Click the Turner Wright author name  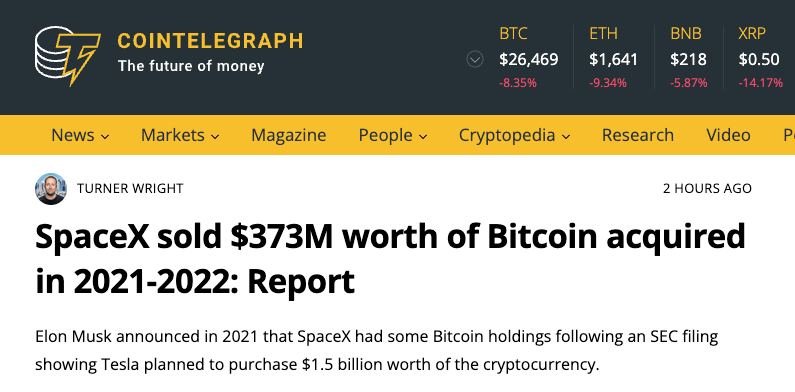(130, 189)
